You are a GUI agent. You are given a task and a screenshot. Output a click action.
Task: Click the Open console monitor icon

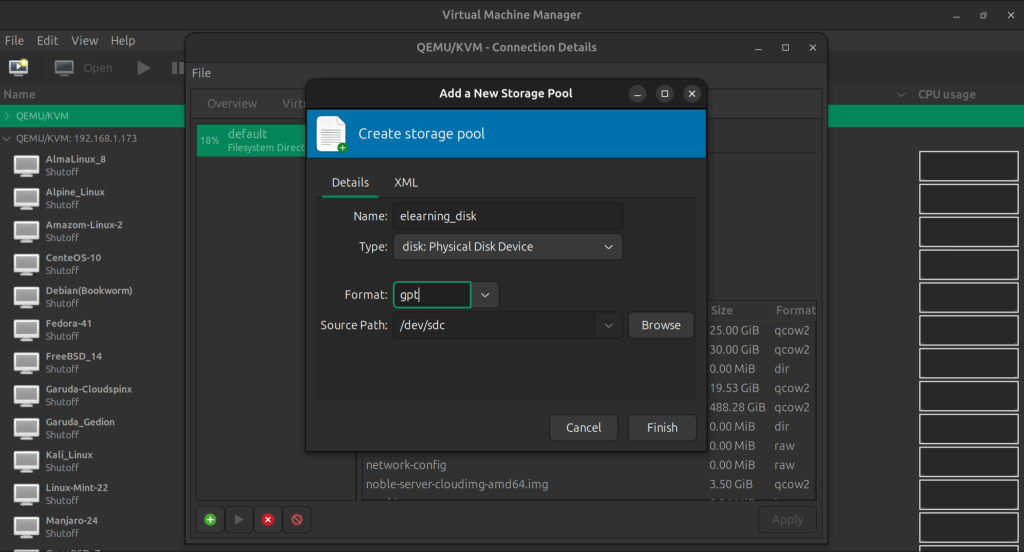[x=64, y=68]
